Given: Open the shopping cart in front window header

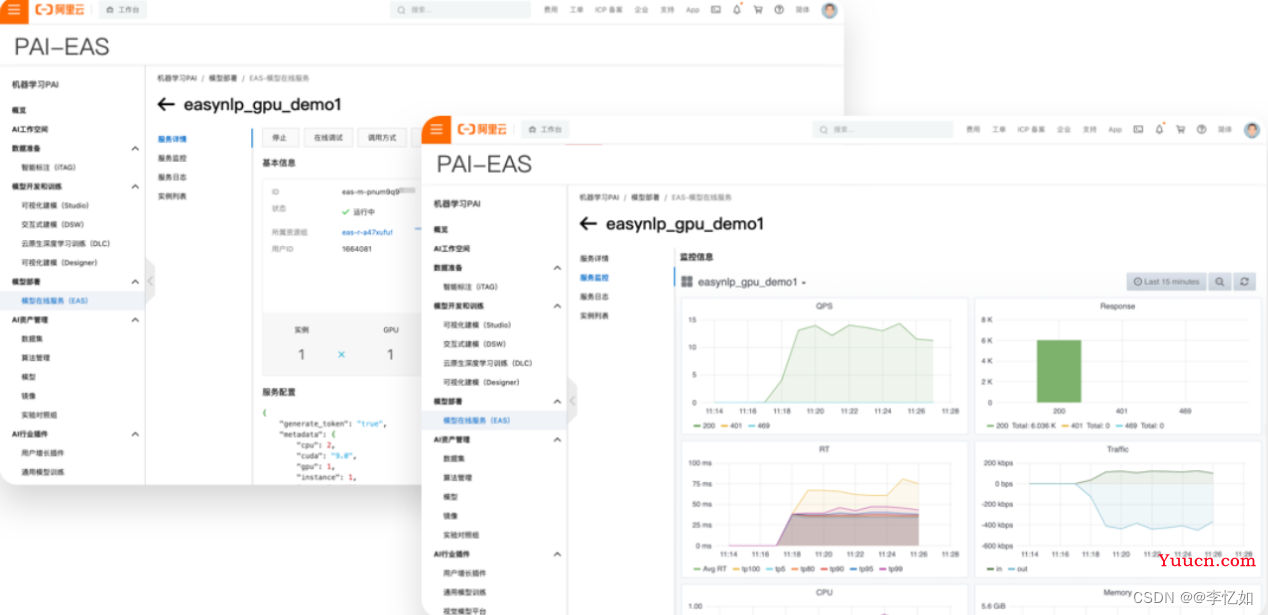Looking at the screenshot, I should (1180, 129).
